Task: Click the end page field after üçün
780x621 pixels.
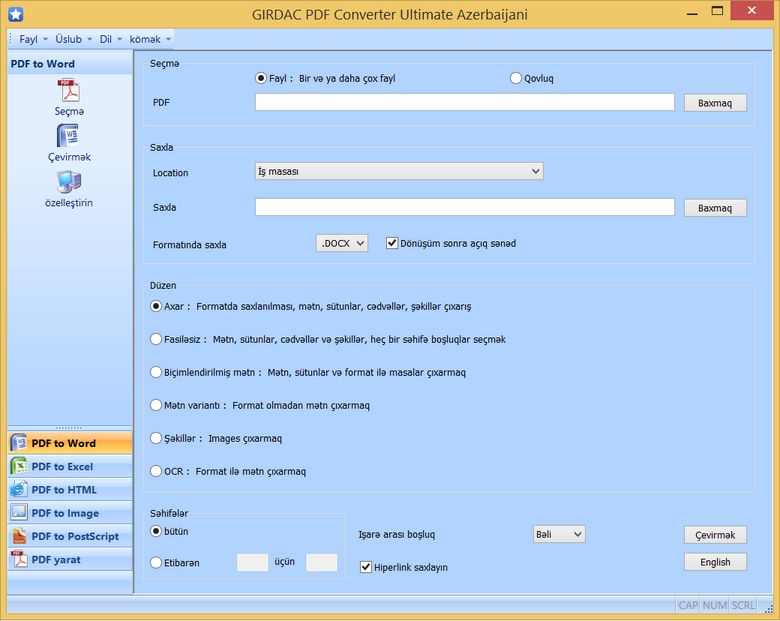Action: pos(321,562)
